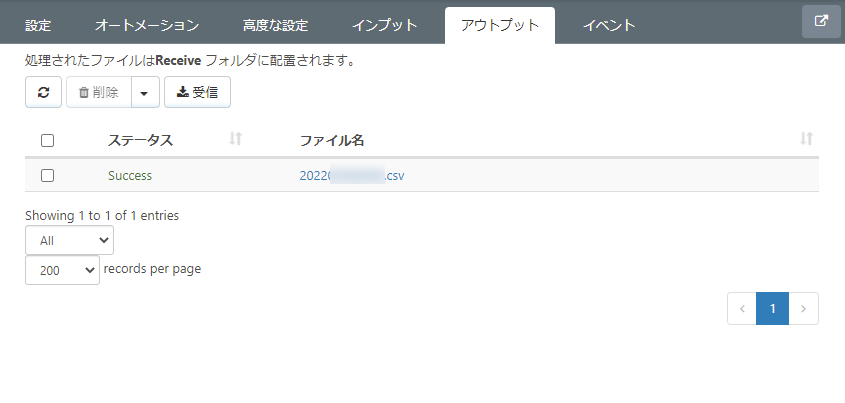The height and width of the screenshot is (403, 845).
Task: Open the All filter dropdown
Action: 70,240
